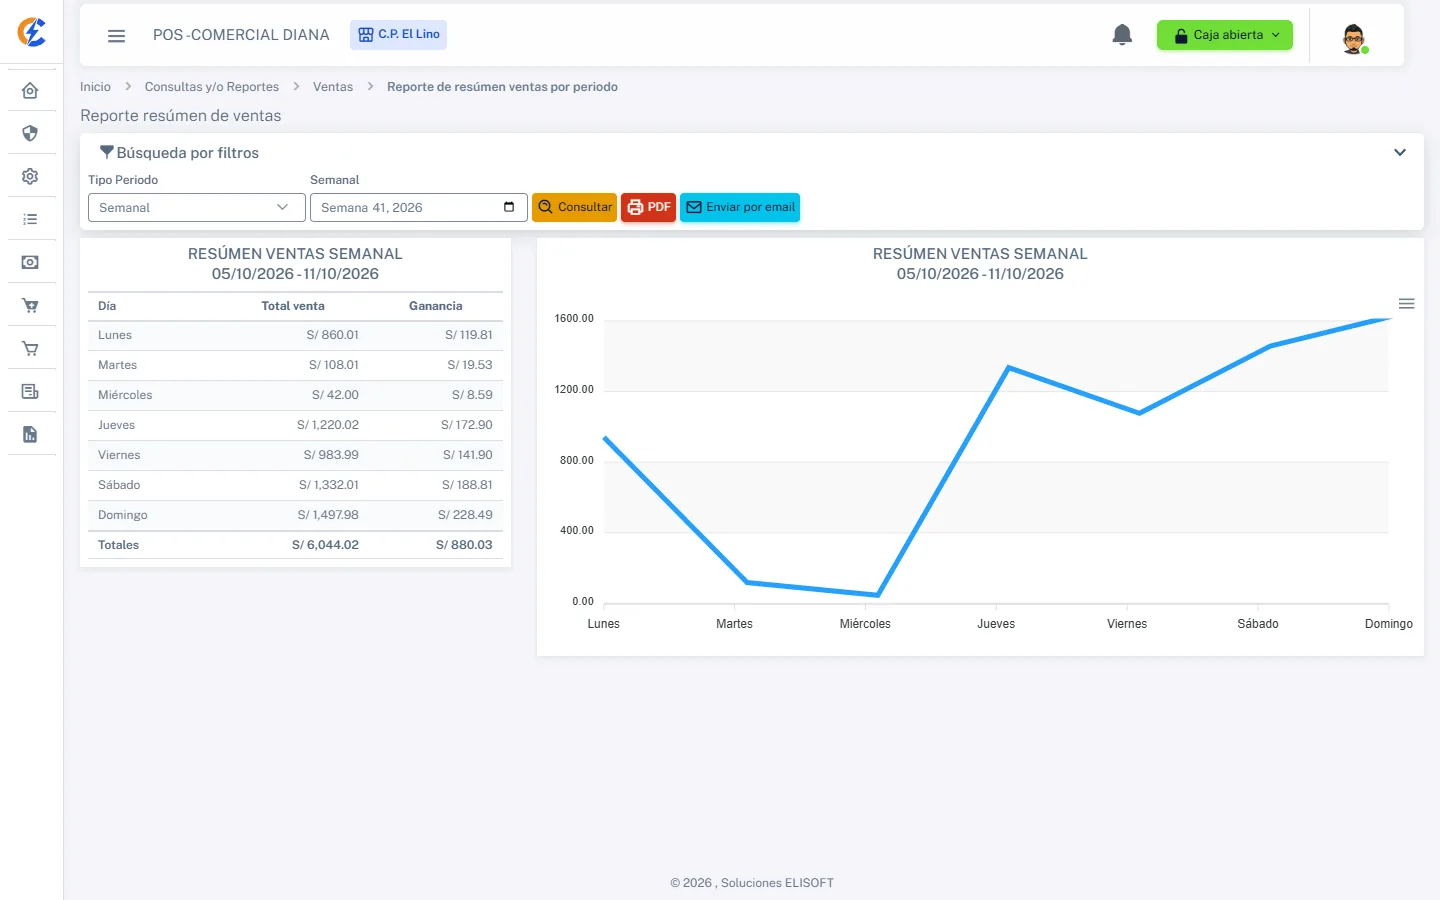Click the Totales S/ 6,044.02 cell
This screenshot has height=900, width=1440.
point(325,545)
